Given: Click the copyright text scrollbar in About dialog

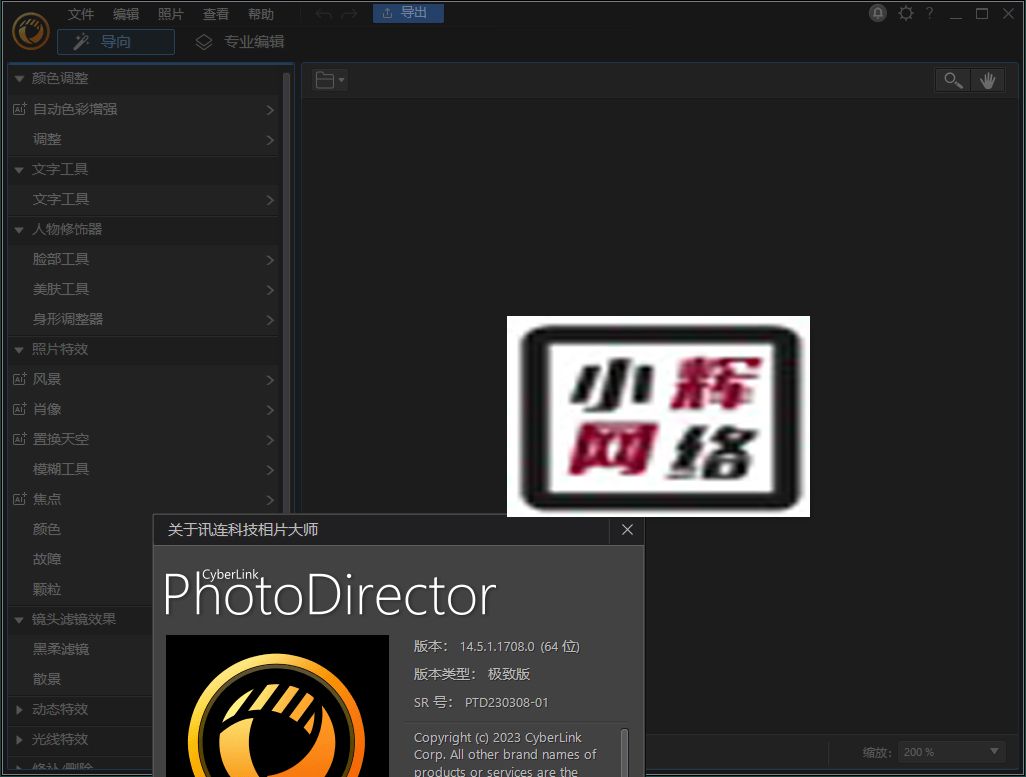Looking at the screenshot, I should (624, 751).
